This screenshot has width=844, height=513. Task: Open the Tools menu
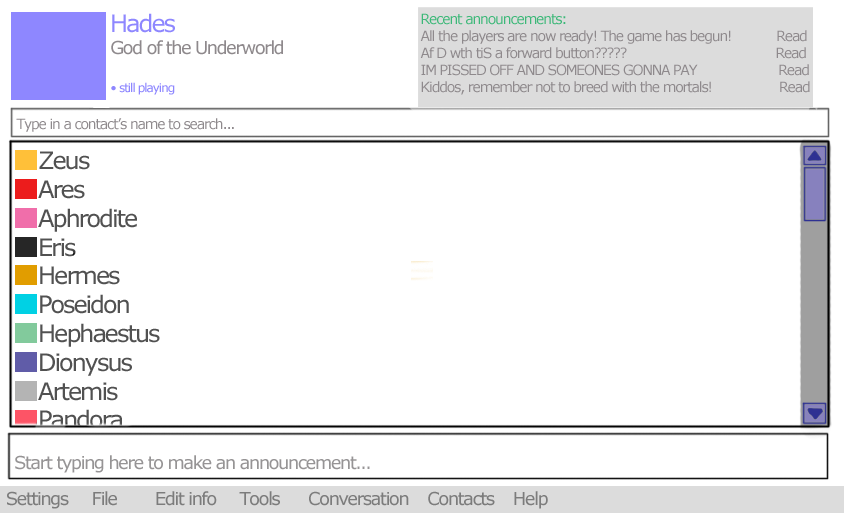pos(259,499)
